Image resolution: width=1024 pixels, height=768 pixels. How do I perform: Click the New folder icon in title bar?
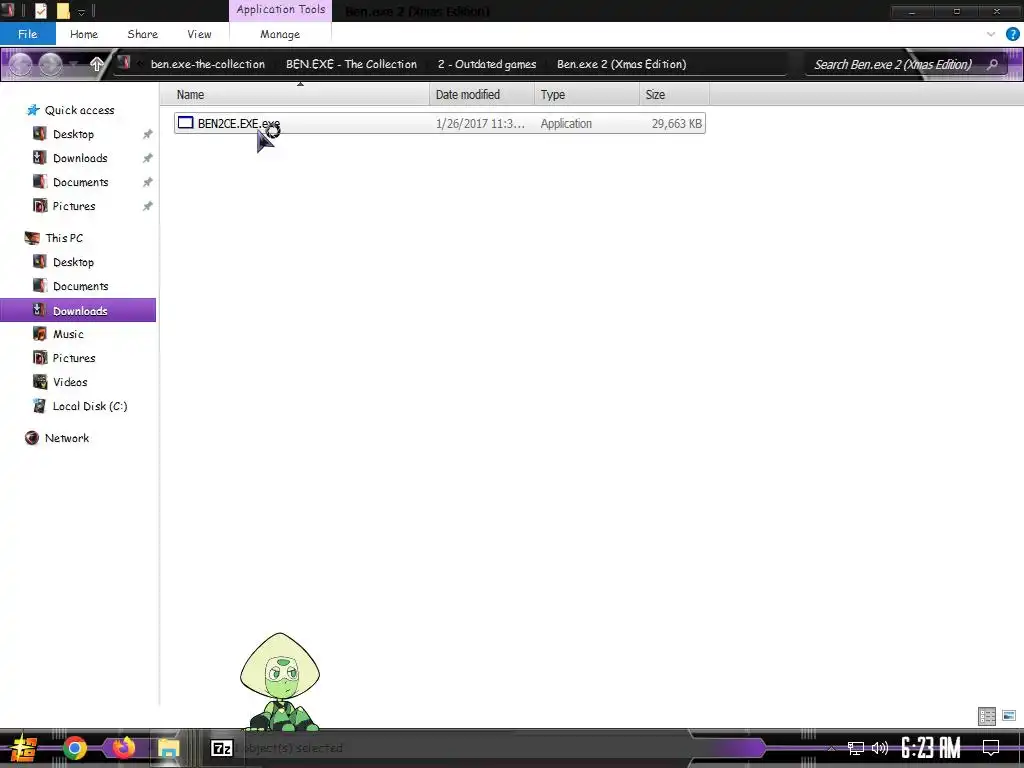point(63,10)
